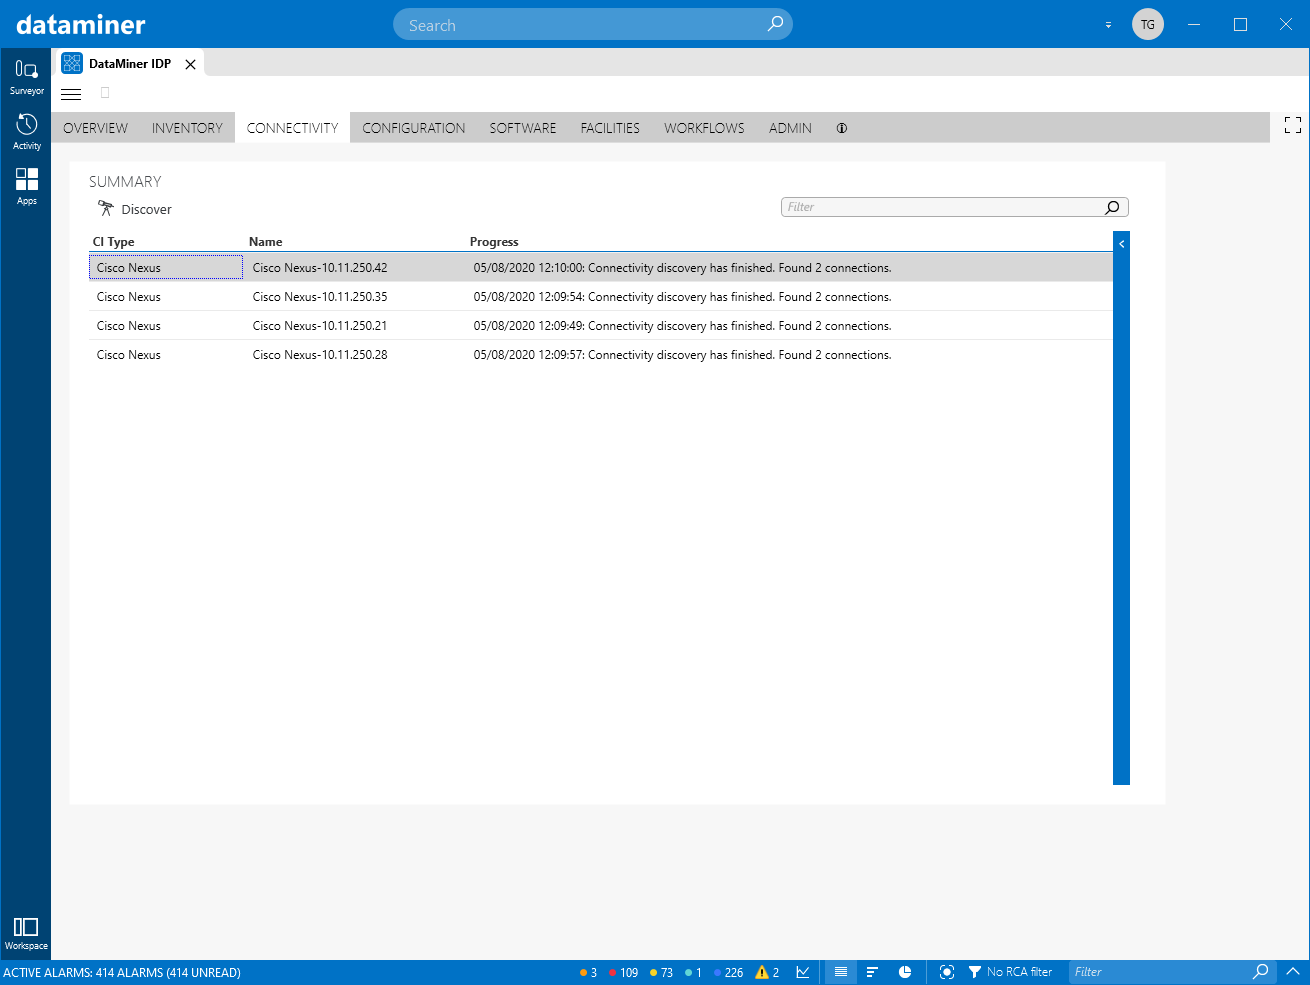
Task: Click the SUMMARY heading
Action: (125, 181)
